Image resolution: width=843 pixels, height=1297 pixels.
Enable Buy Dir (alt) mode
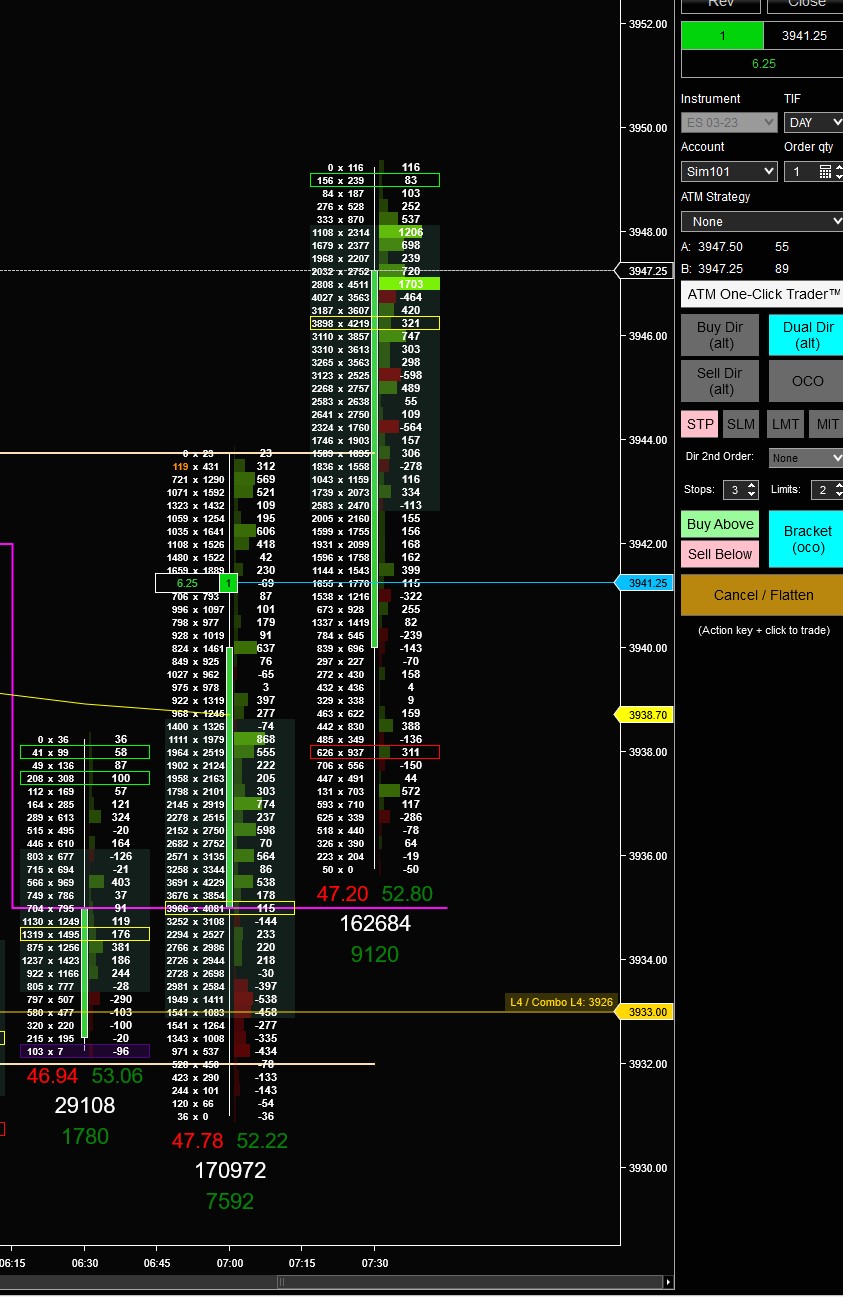coord(720,335)
